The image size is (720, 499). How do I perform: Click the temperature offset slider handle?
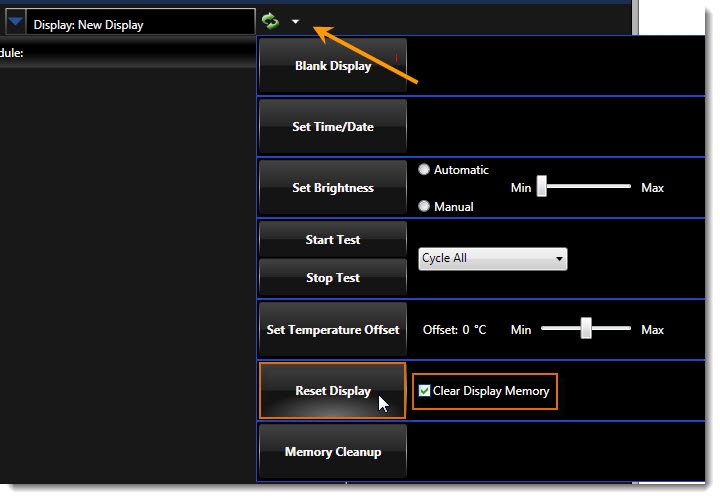587,328
